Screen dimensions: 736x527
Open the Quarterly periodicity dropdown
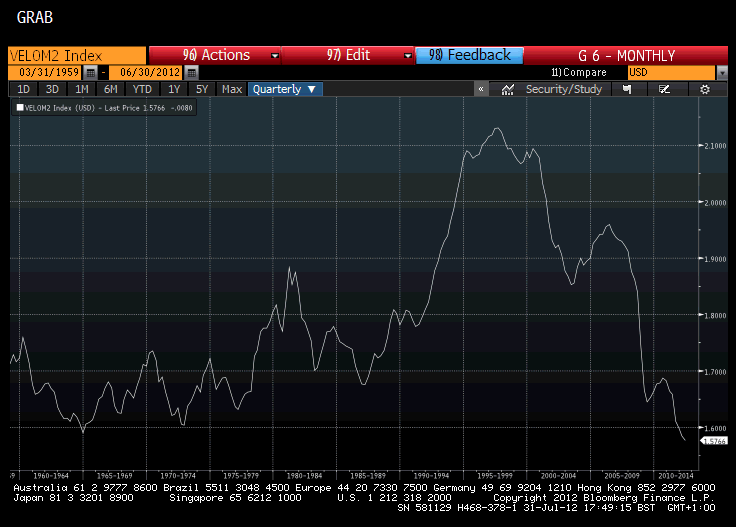click(285, 89)
